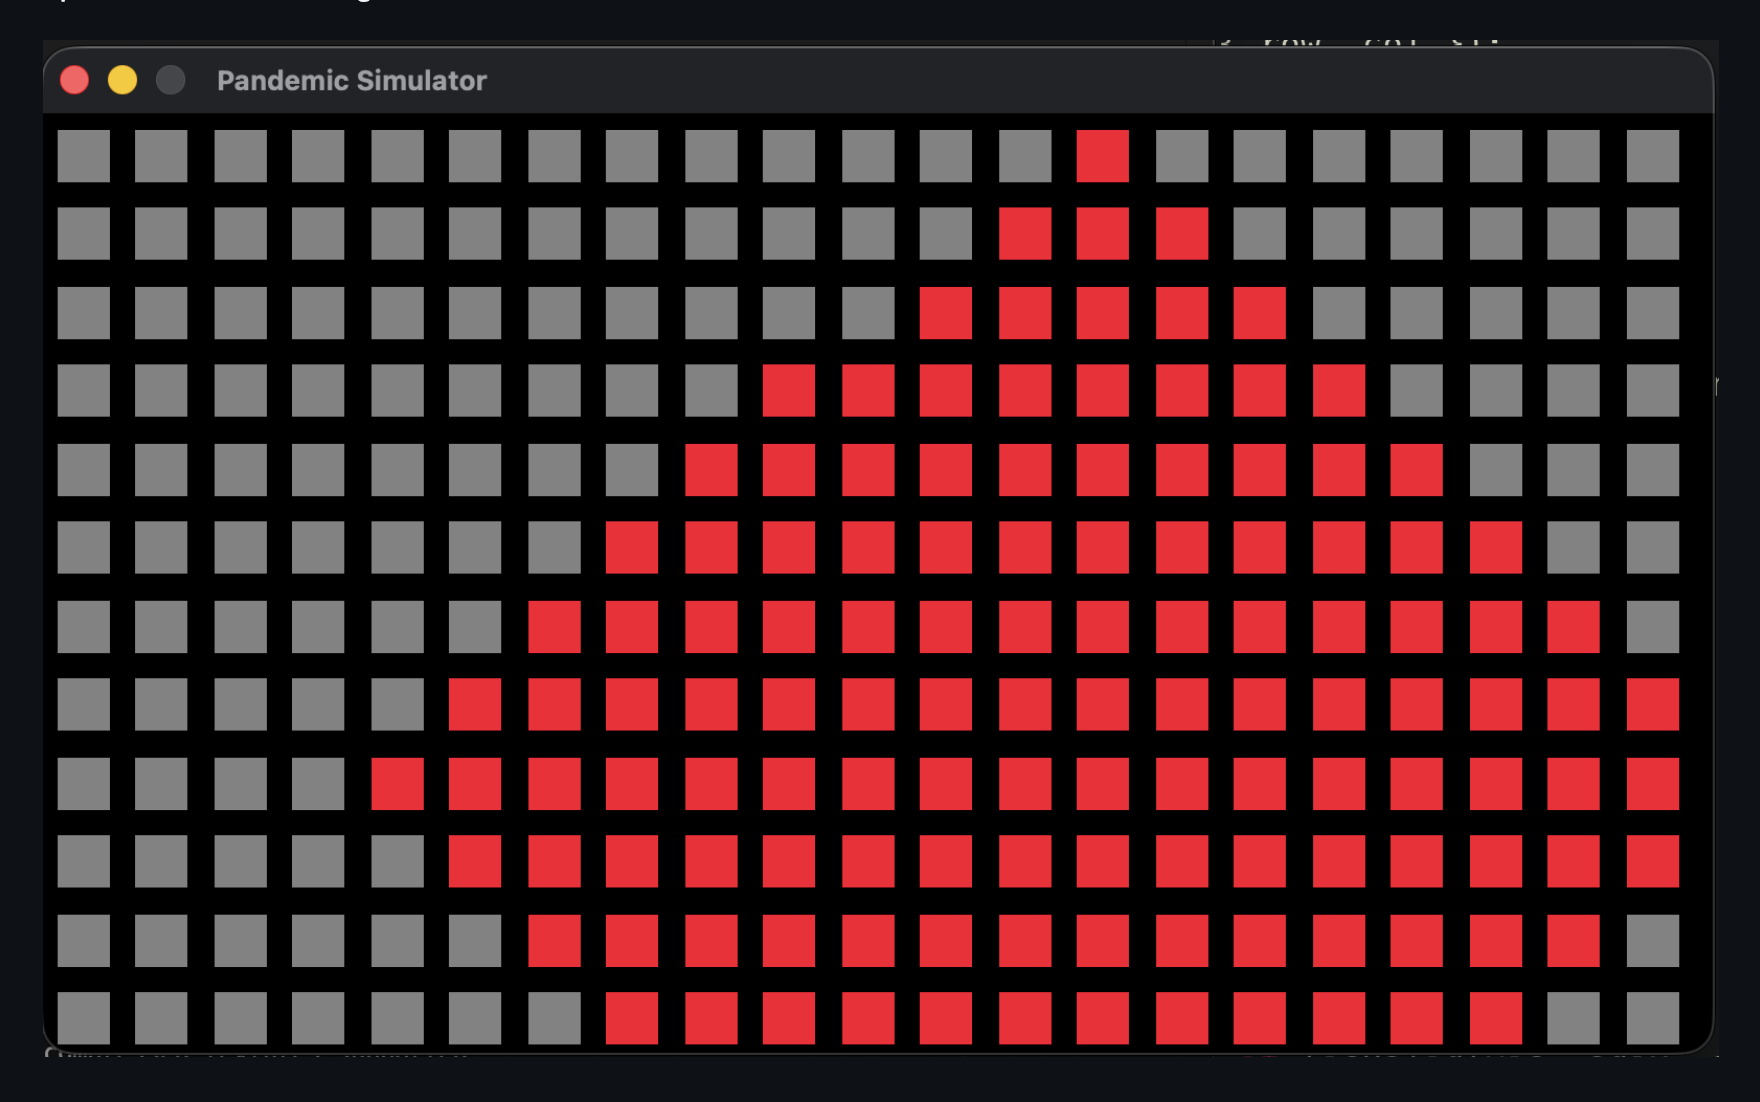Select the only red cell in the top row
Viewport: 1760px width, 1102px height.
click(1103, 156)
